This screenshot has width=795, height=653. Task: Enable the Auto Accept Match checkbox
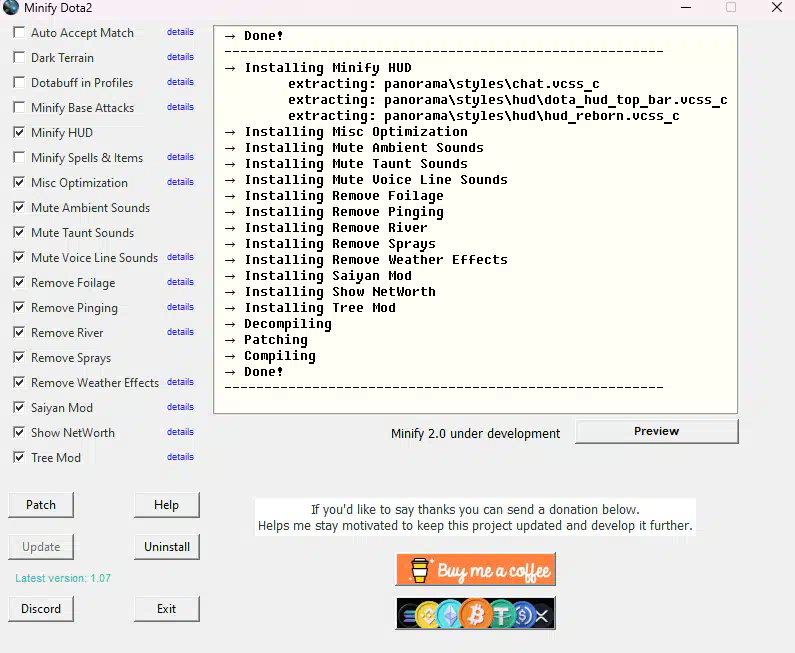click(x=19, y=32)
